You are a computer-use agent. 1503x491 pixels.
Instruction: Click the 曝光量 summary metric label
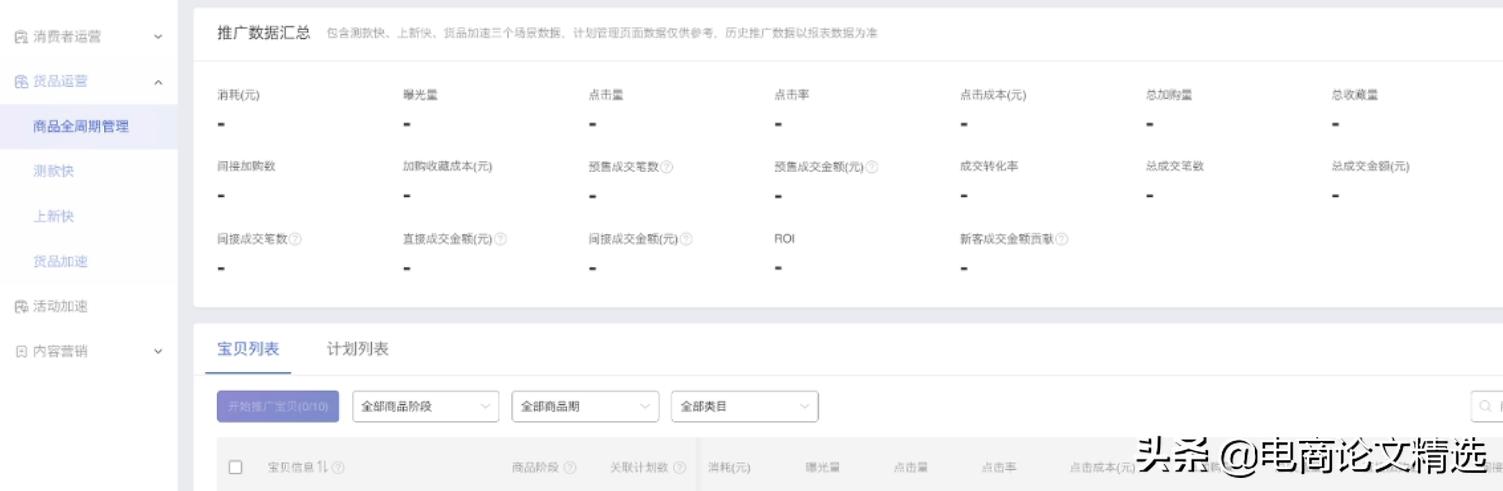[420, 95]
